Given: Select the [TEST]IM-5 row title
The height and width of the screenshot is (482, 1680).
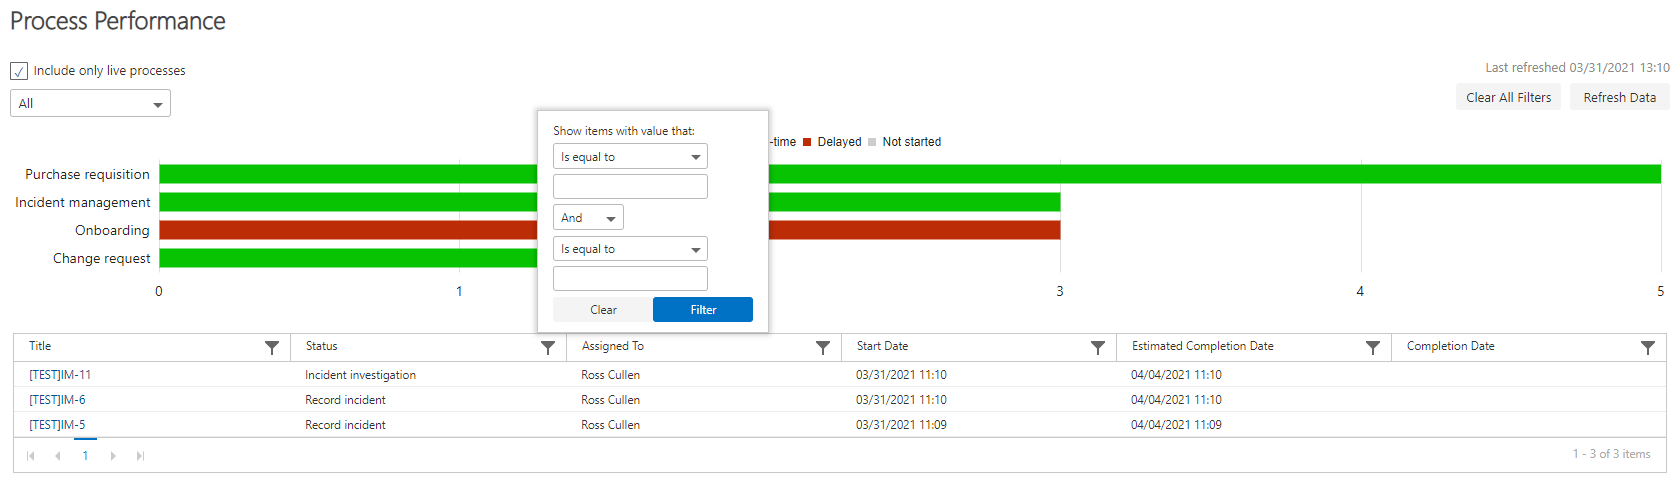Looking at the screenshot, I should click(x=57, y=425).
